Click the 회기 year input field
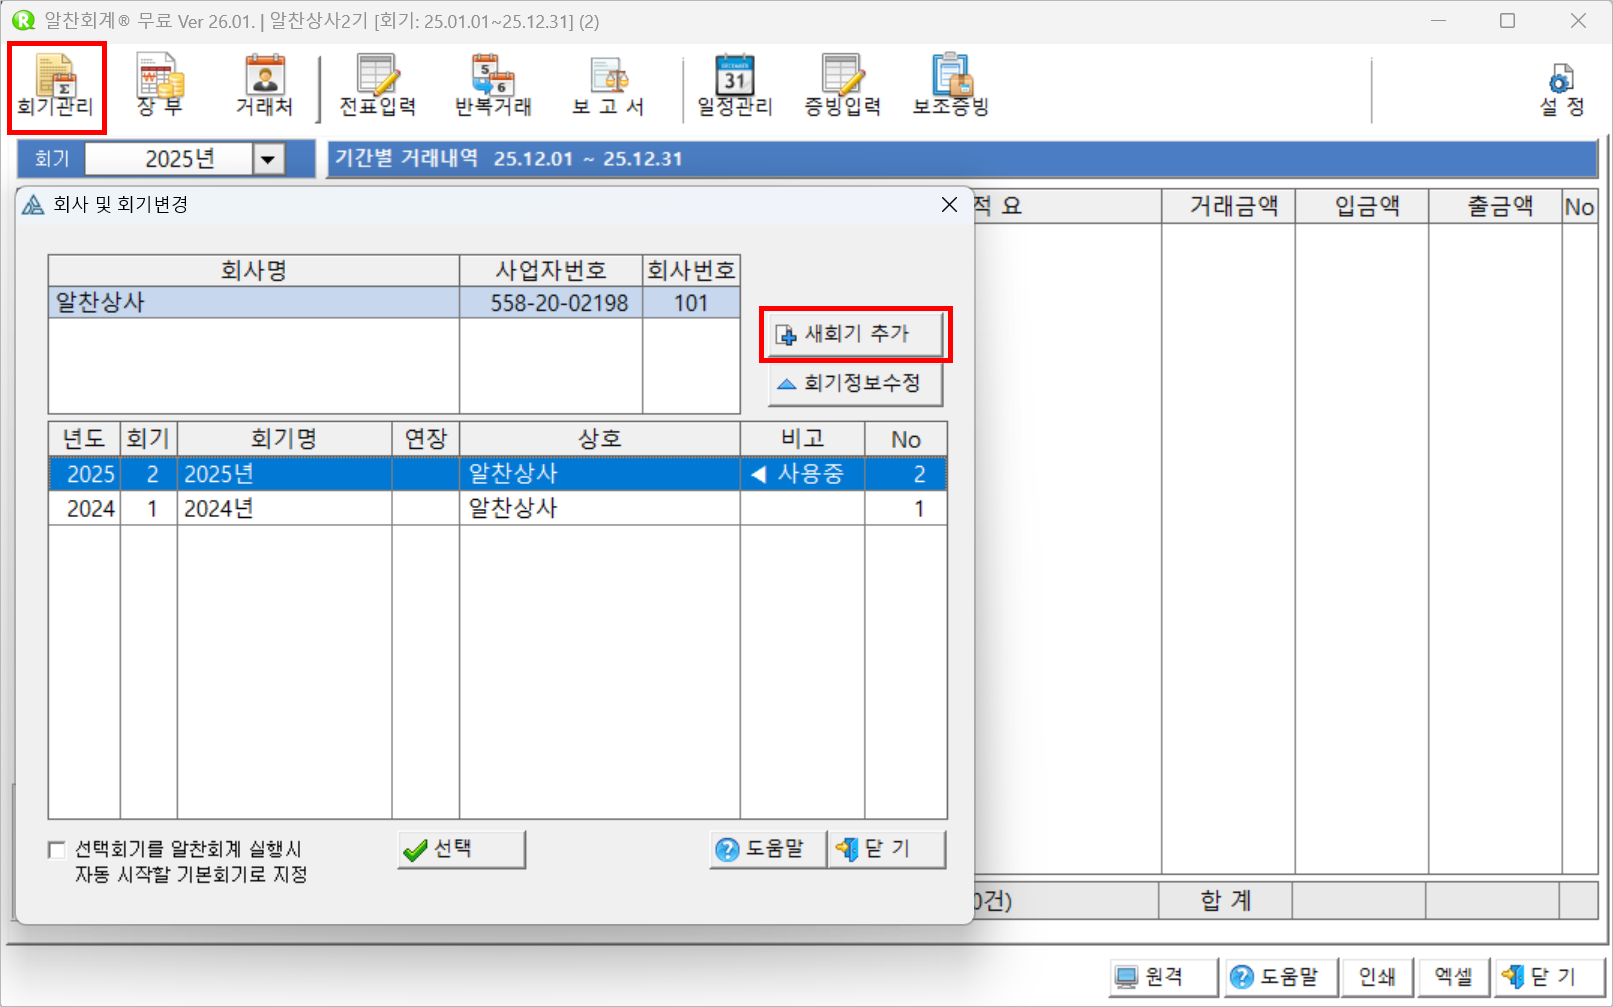The height and width of the screenshot is (1007, 1613). click(169, 159)
